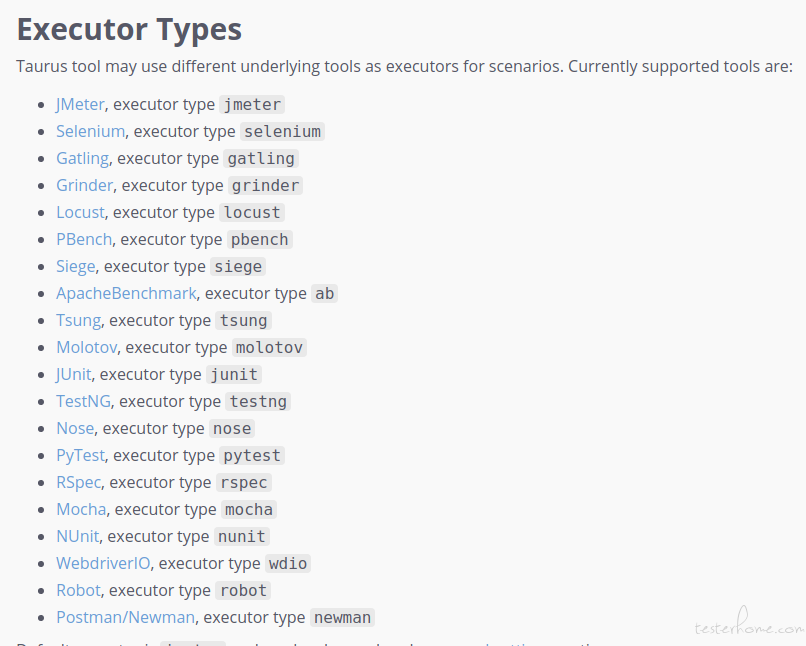Click the Siege hyperlink
The width and height of the screenshot is (806, 646).
(76, 266)
